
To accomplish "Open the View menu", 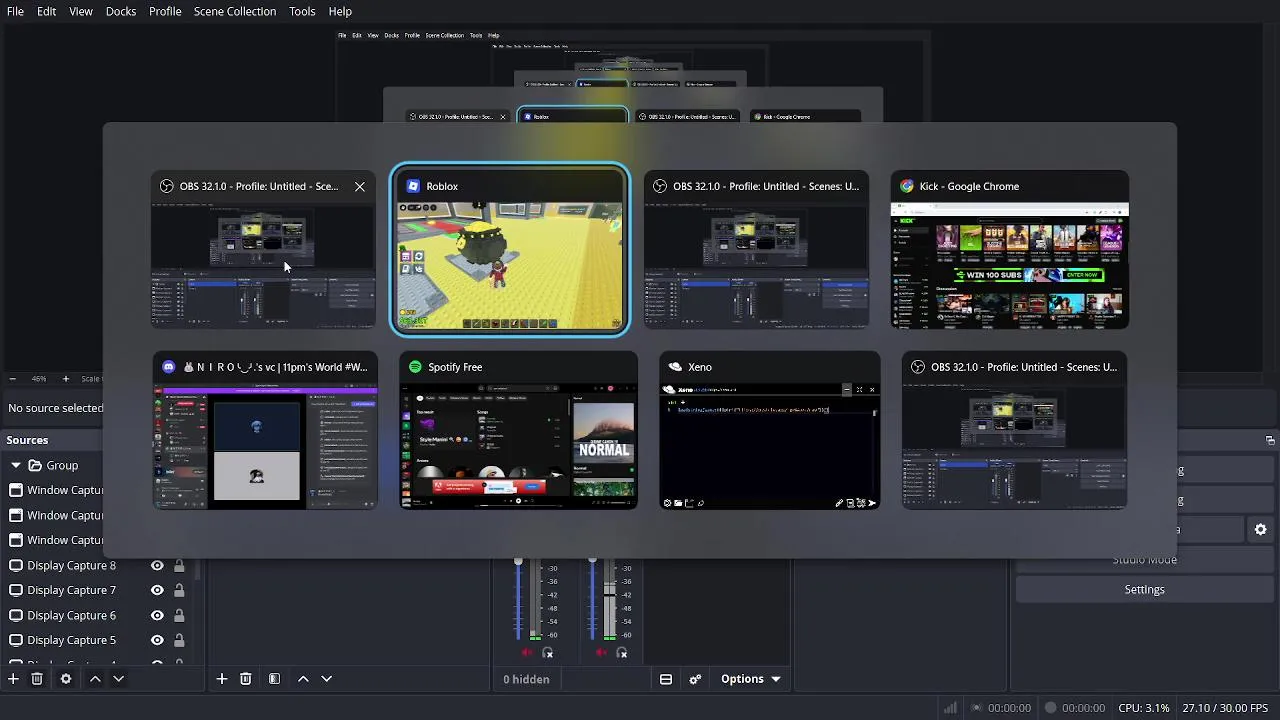I will pyautogui.click(x=81, y=11).
